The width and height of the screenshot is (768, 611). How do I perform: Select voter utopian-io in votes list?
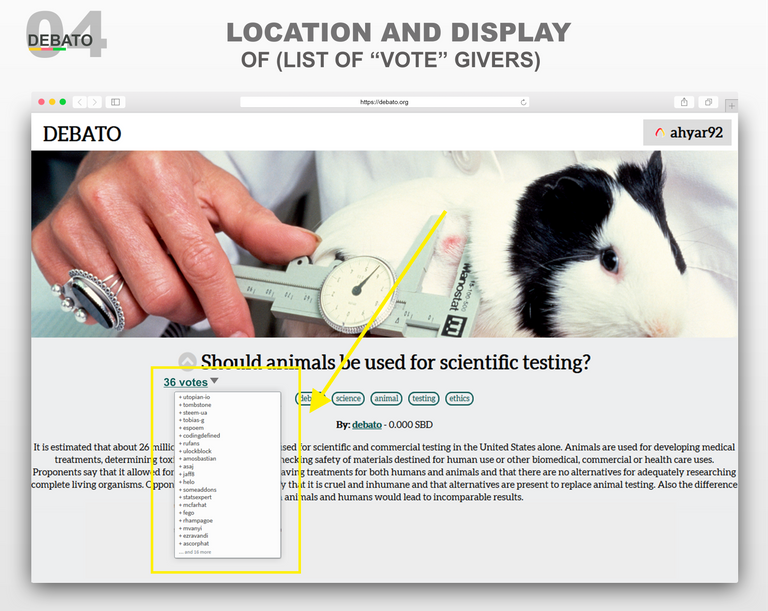click(x=194, y=397)
